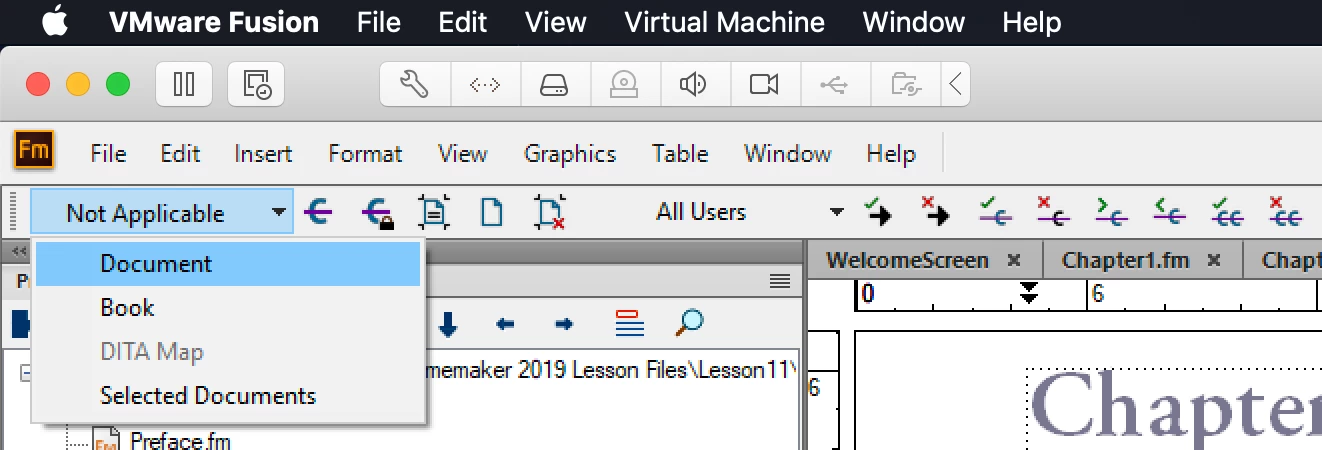Click the blue left arrow icon
1322x450 pixels.
506,323
